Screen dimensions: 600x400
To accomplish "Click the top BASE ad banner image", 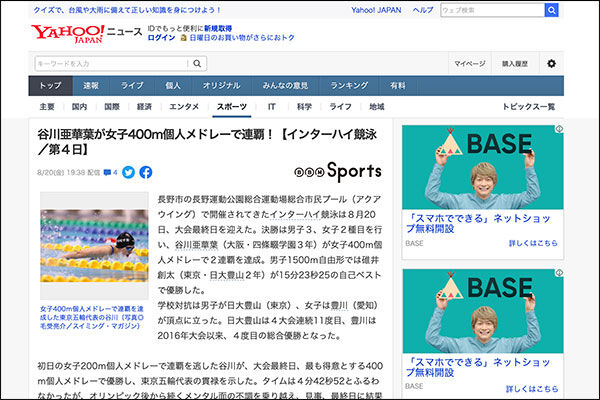I will tap(483, 167).
